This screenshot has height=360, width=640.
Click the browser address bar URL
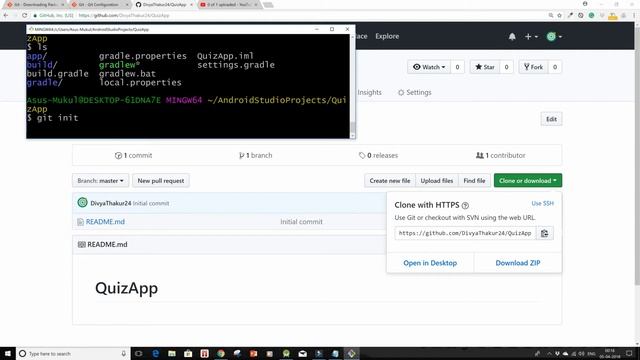(123, 15)
